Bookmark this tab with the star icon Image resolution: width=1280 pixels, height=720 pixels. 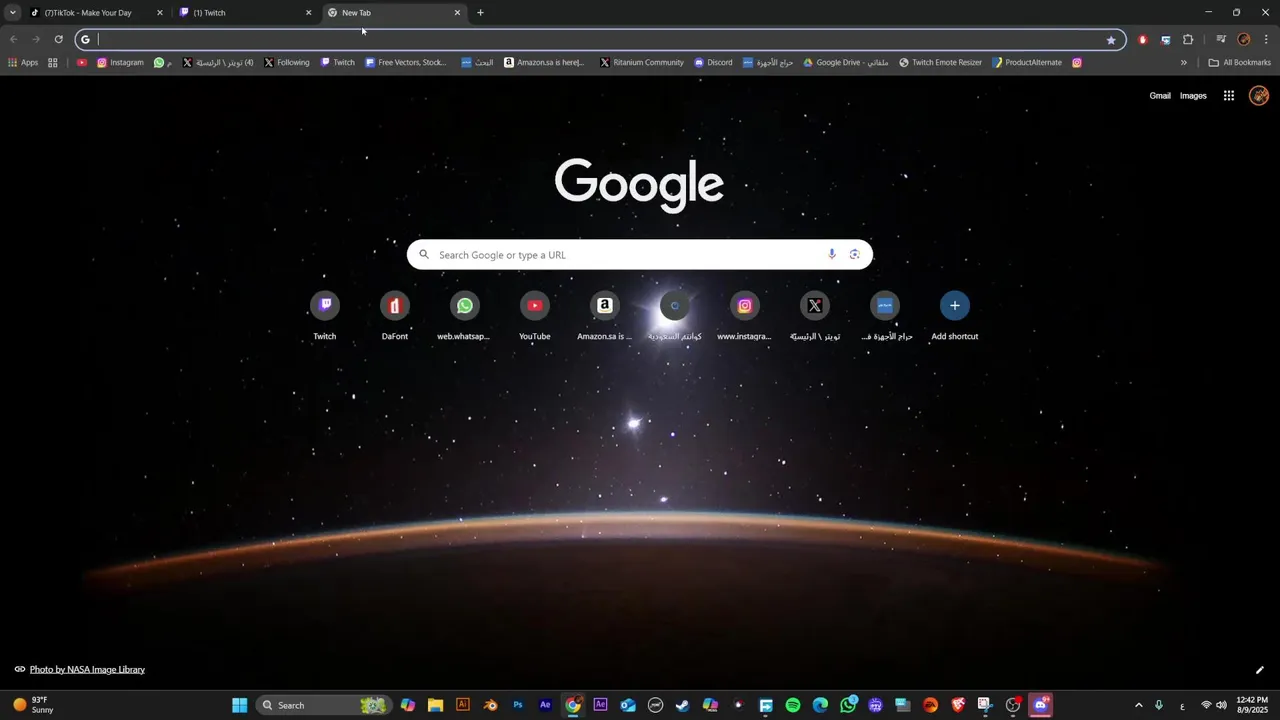pos(1111,40)
